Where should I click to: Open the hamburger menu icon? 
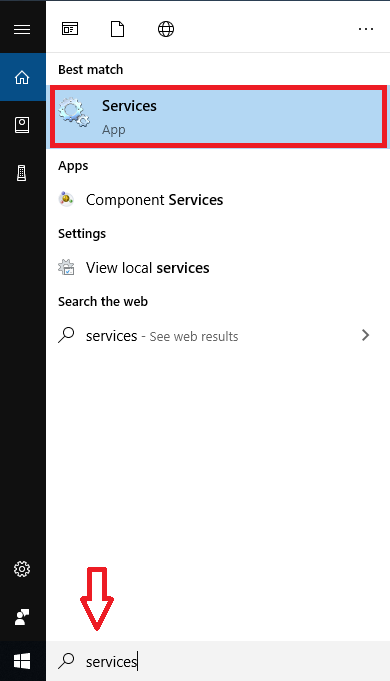click(x=22, y=29)
